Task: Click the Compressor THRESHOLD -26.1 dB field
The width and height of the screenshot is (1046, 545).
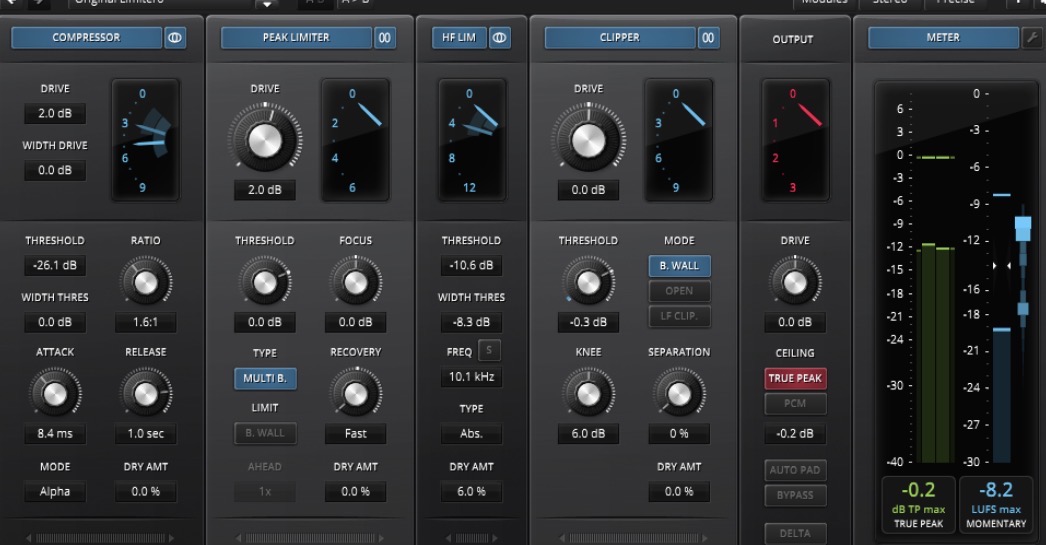Action: tap(55, 265)
